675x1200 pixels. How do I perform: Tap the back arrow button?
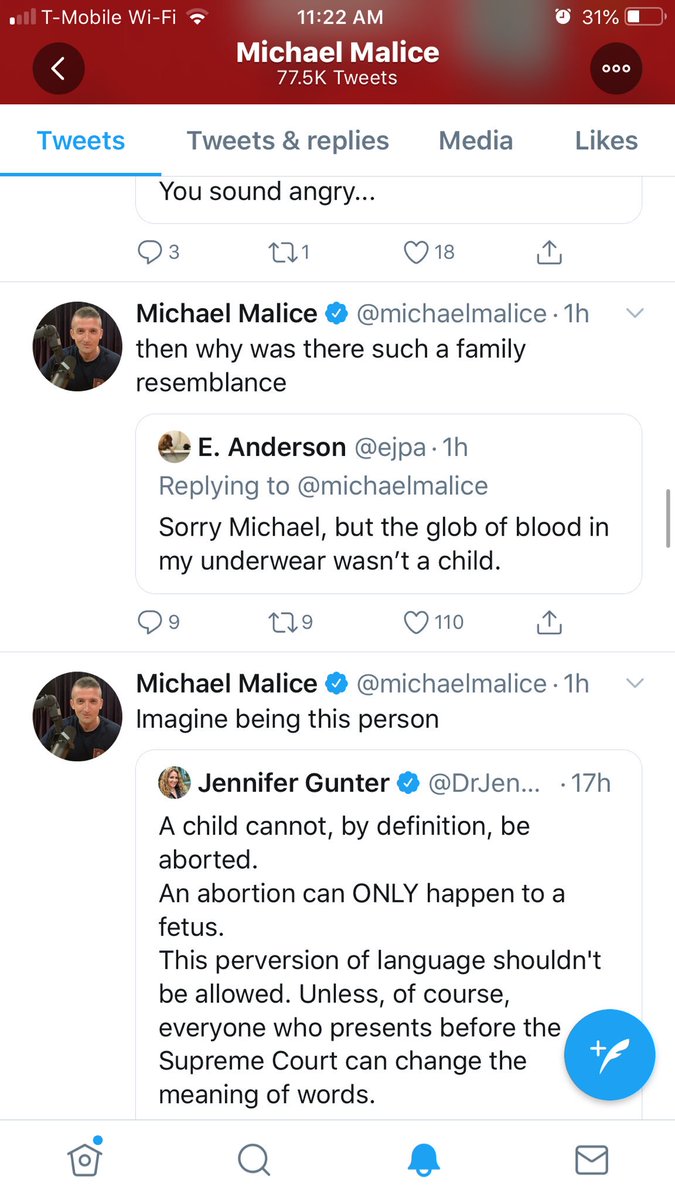[58, 68]
